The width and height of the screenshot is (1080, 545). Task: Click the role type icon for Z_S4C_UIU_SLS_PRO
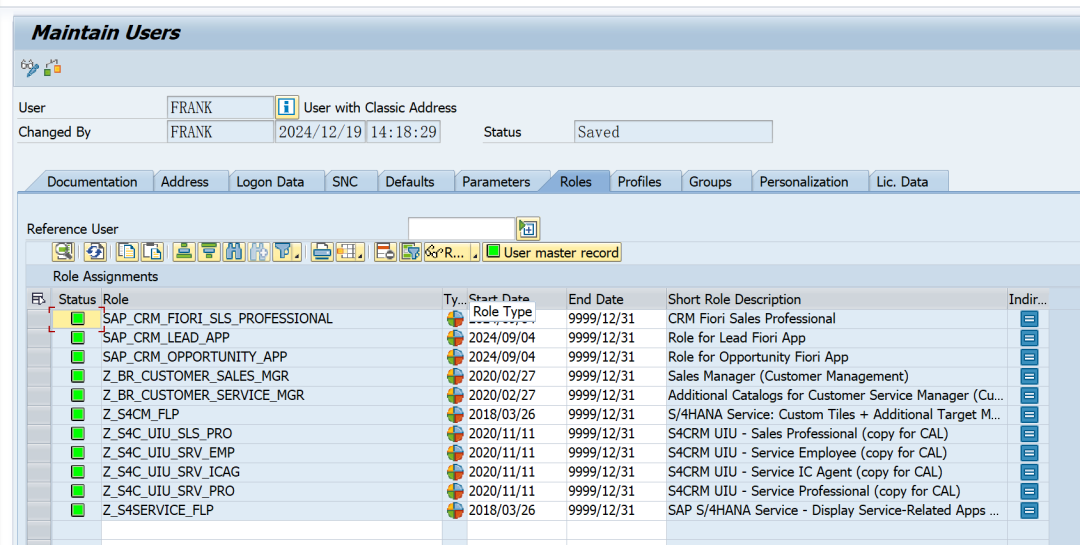pos(455,434)
